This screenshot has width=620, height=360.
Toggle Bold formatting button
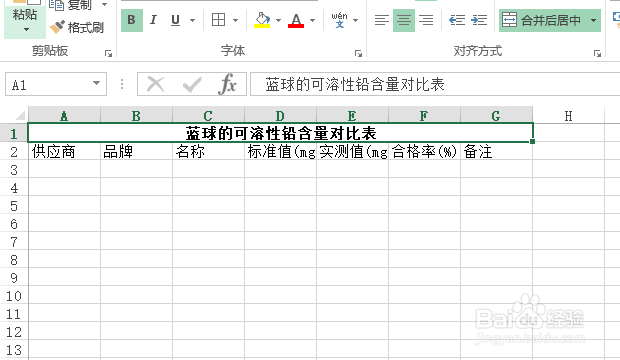tap(132, 20)
